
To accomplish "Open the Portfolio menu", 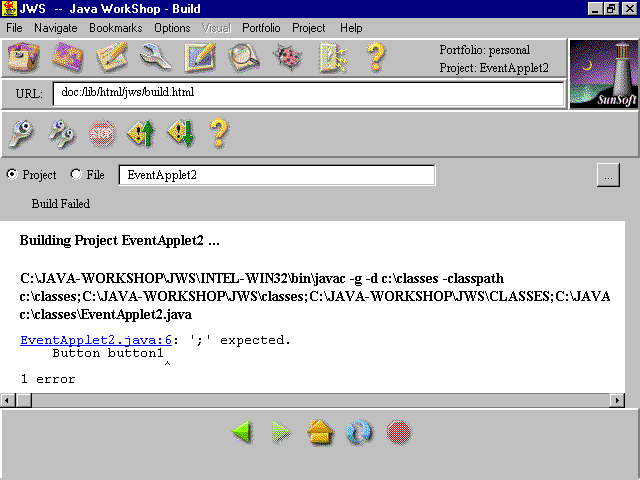I will [261, 28].
